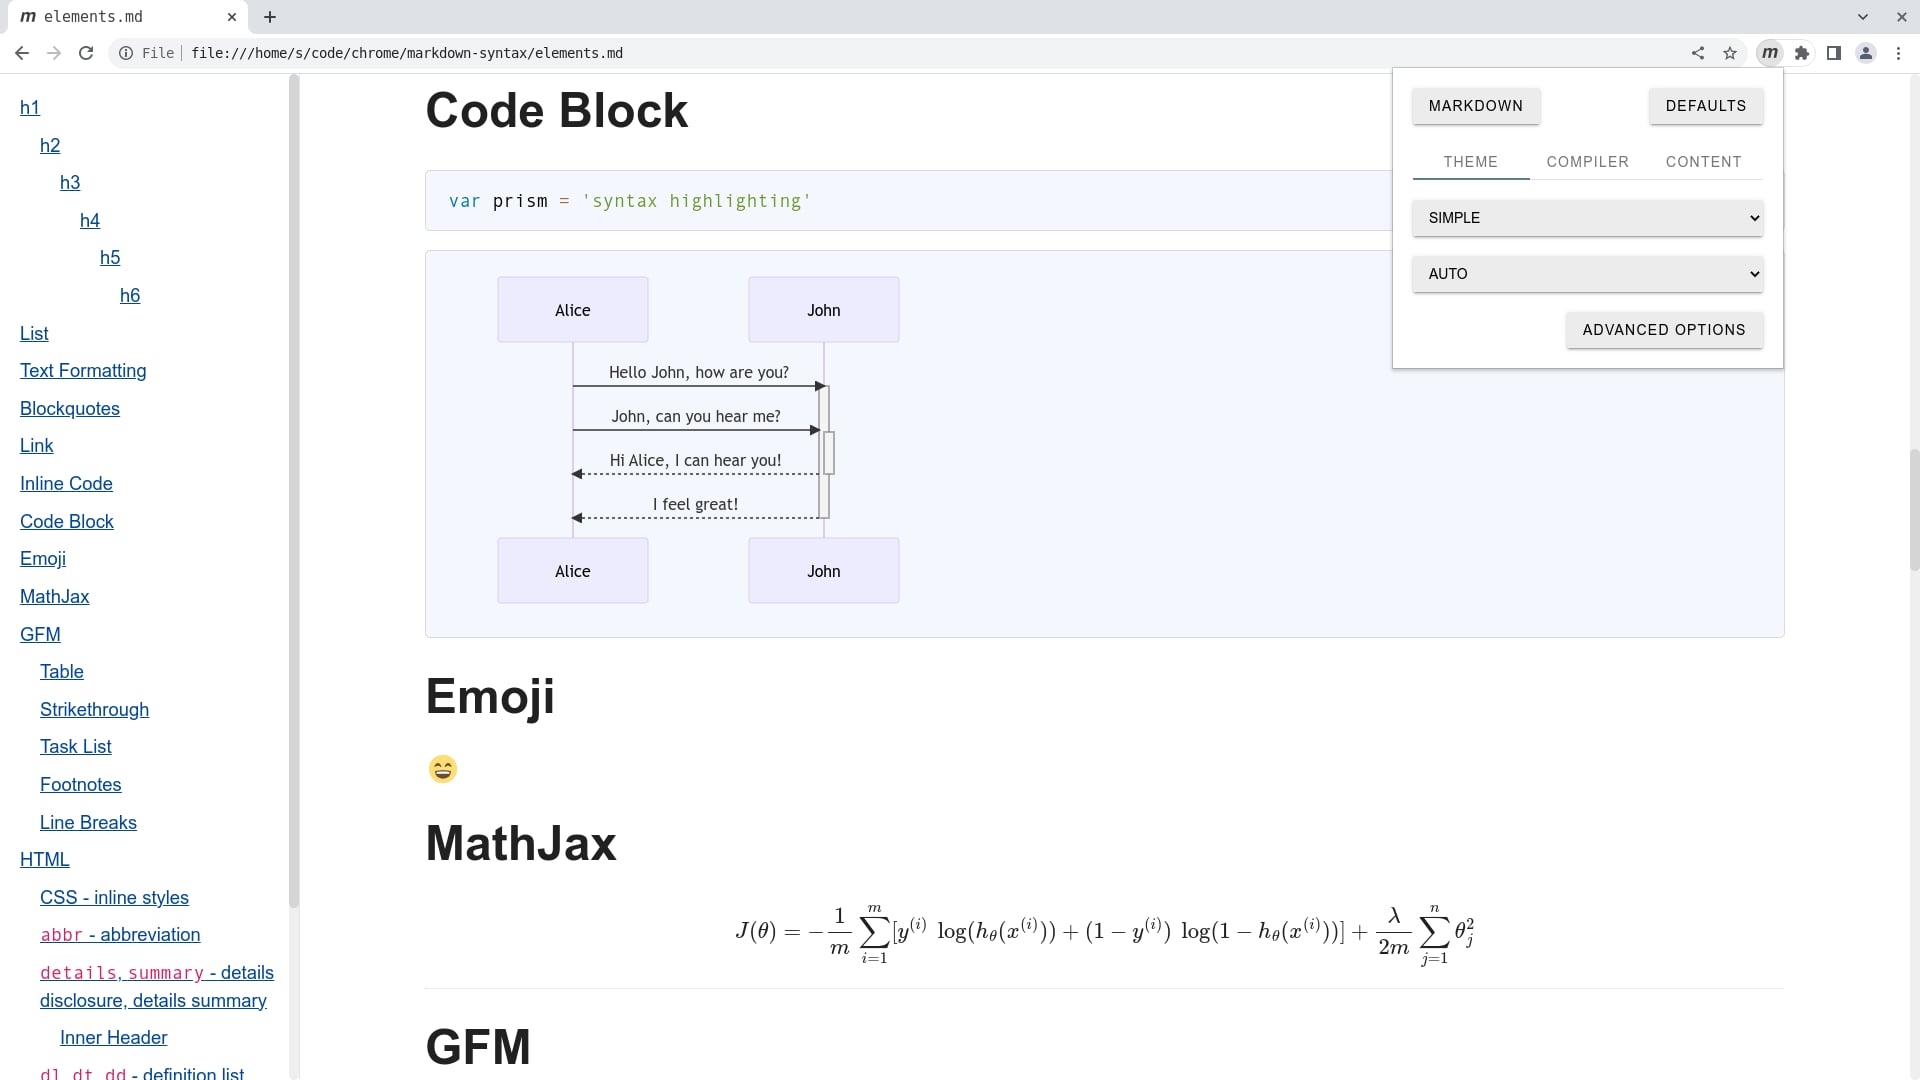The height and width of the screenshot is (1080, 1920).
Task: Click the ADVANCED OPTIONS button
Action: point(1664,330)
